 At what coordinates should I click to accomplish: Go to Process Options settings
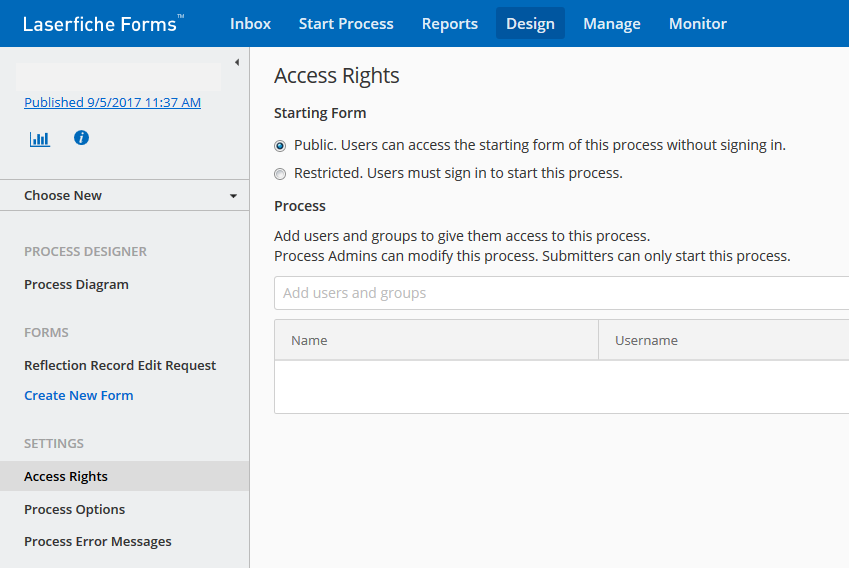click(74, 510)
